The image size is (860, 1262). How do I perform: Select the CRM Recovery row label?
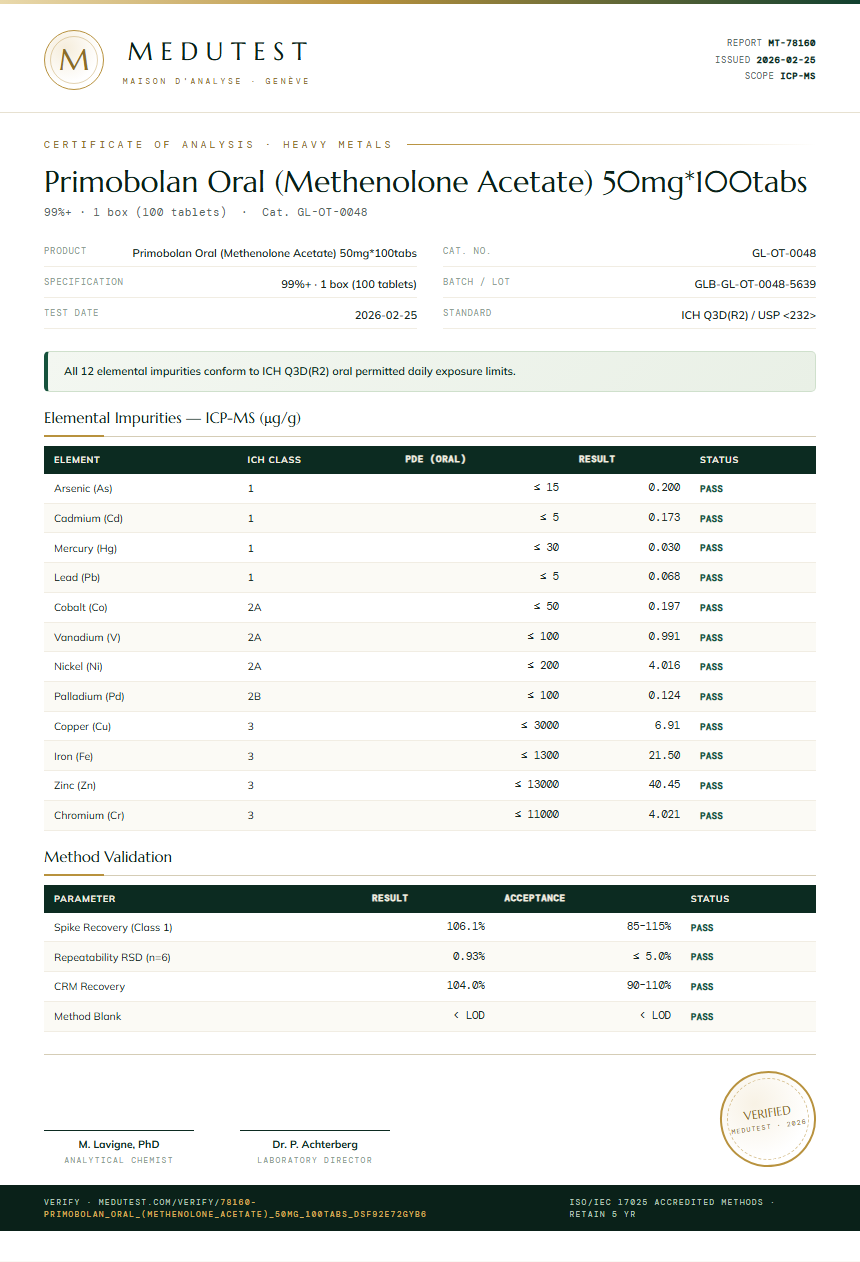coord(90,986)
